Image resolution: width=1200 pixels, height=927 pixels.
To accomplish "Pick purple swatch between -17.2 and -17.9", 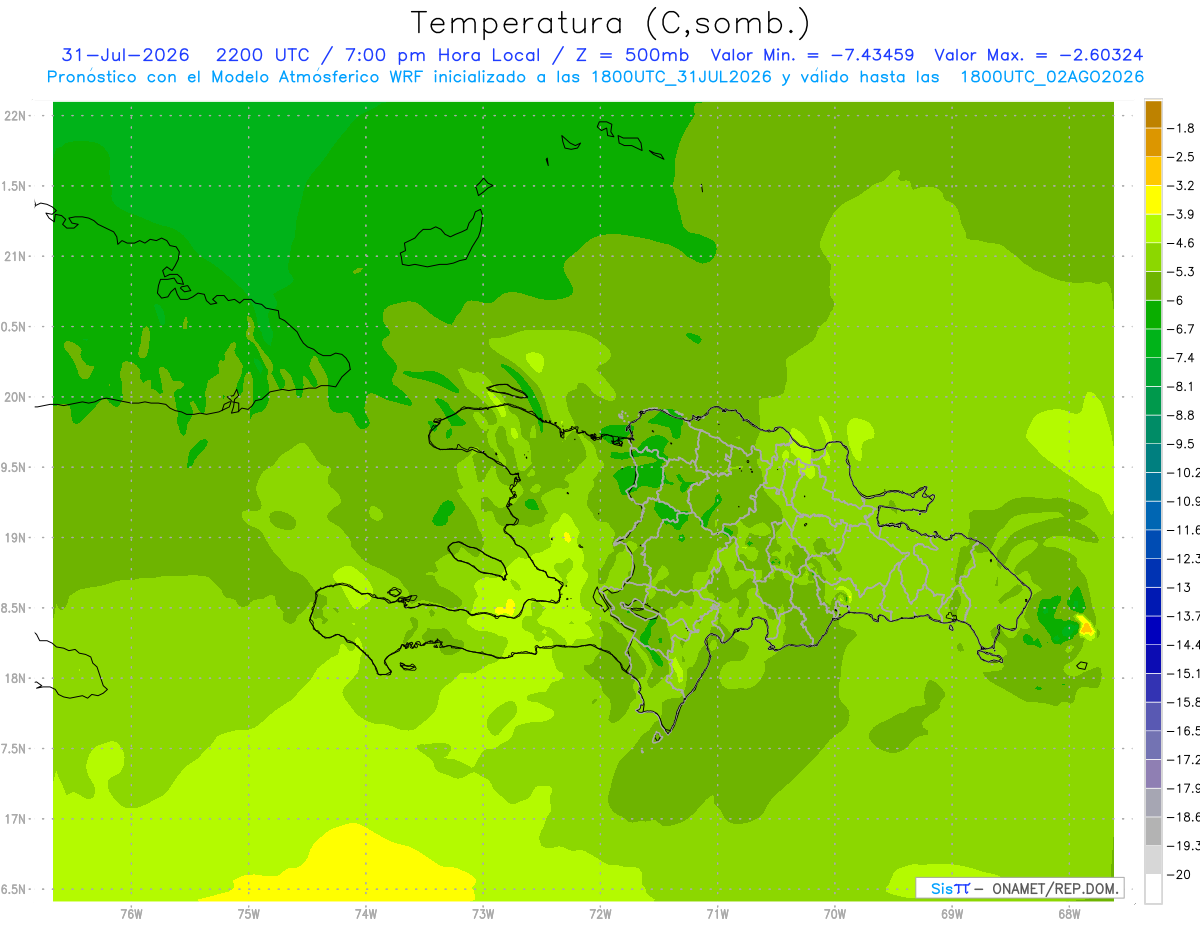I will (1153, 773).
